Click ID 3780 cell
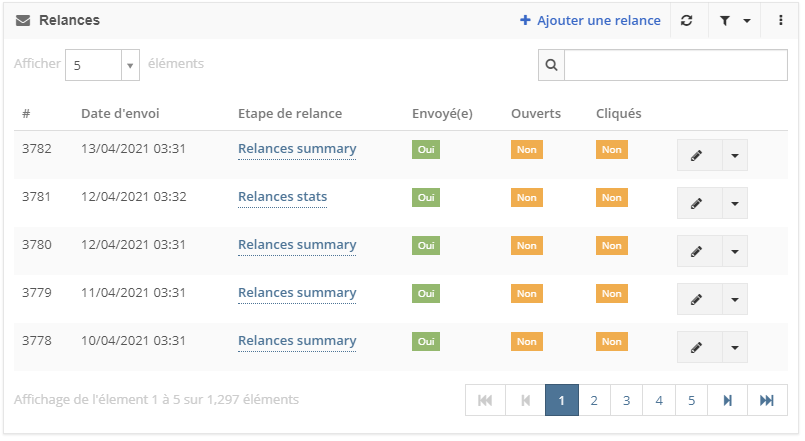The width and height of the screenshot is (805, 441). pos(37,245)
